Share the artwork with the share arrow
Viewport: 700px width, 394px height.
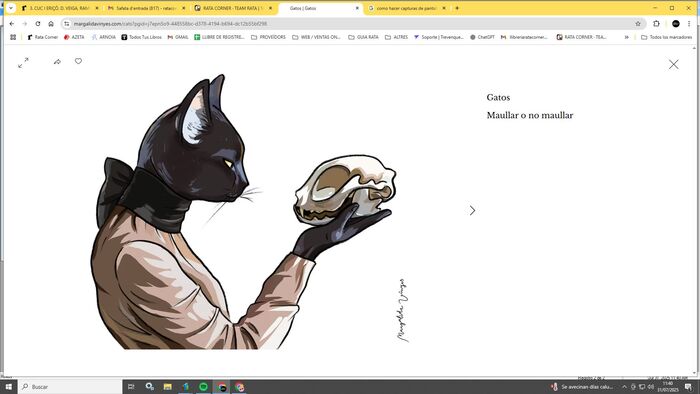pos(57,62)
